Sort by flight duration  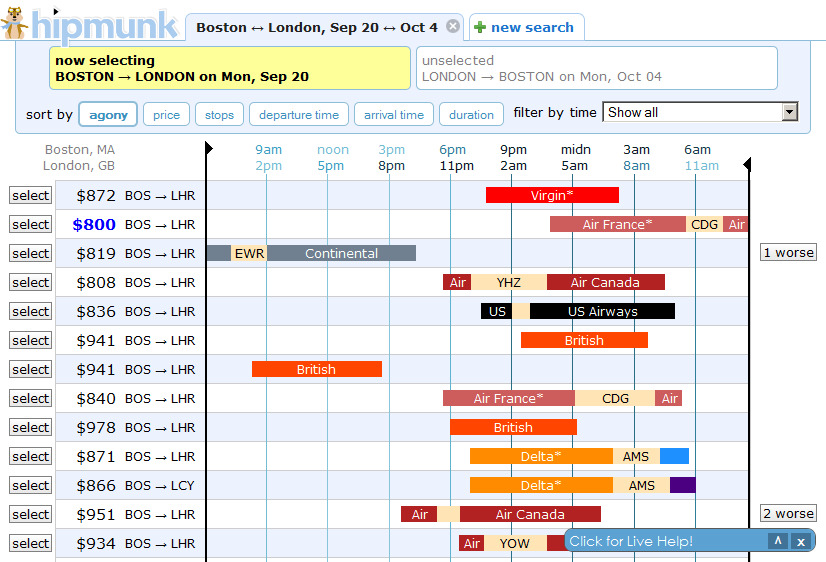pos(471,115)
